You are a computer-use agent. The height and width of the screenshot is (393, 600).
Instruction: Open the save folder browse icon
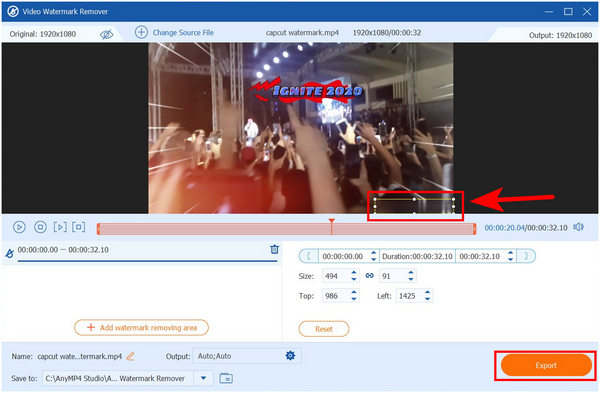click(x=226, y=378)
